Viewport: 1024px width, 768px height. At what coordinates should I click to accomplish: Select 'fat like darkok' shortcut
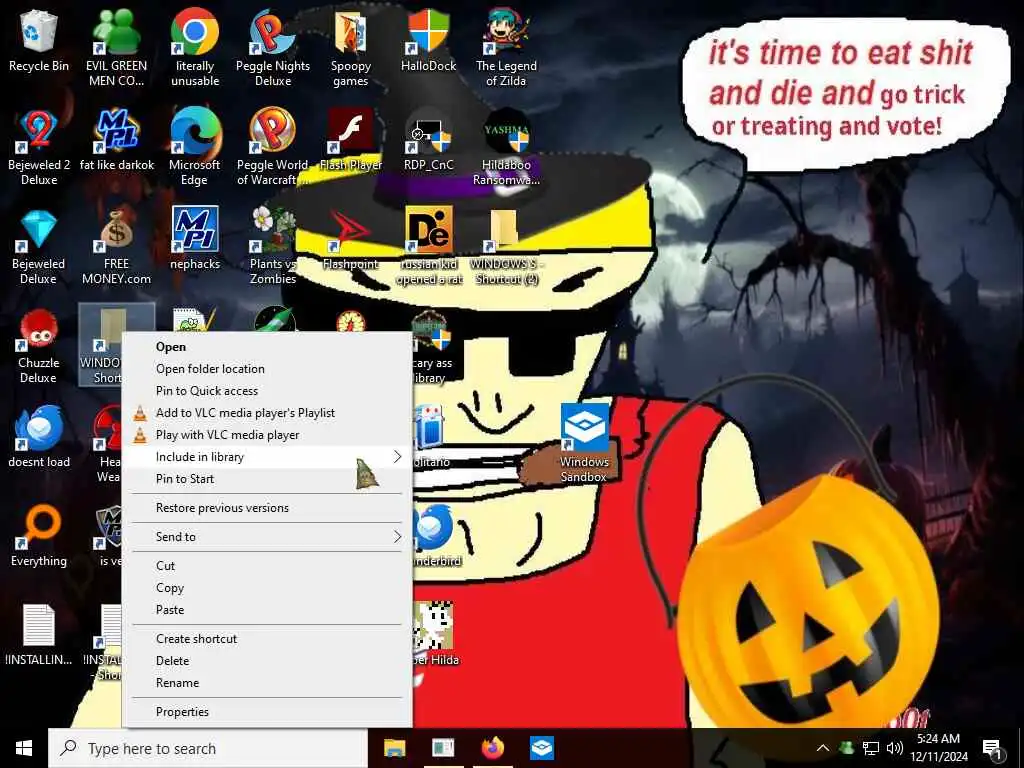tap(117, 140)
